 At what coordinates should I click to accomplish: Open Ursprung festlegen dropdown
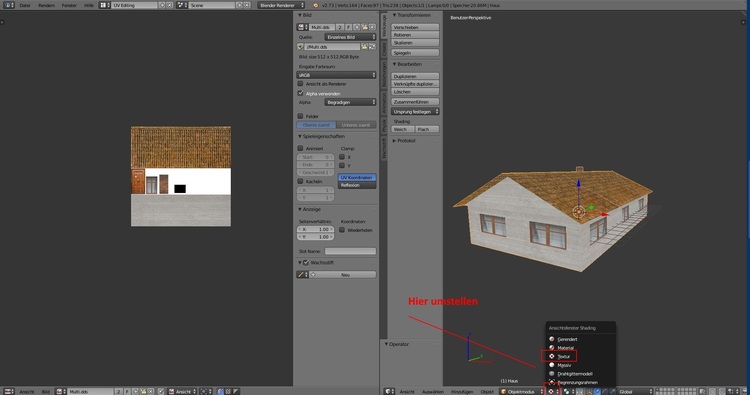click(415, 112)
